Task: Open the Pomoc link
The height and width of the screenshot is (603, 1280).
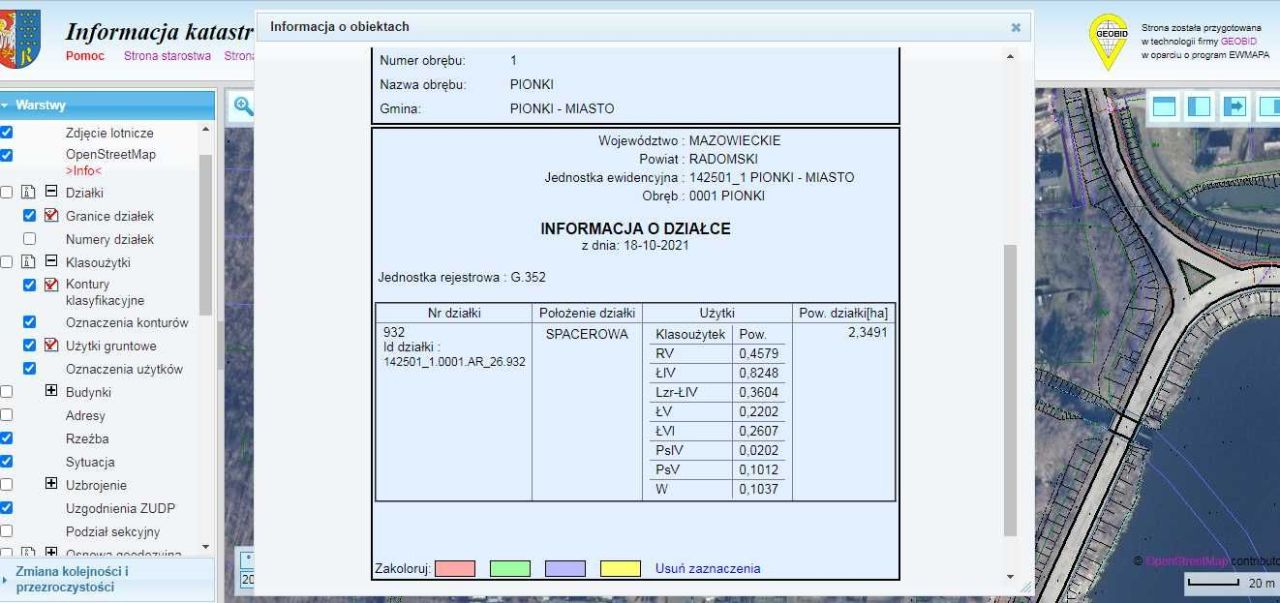Action: [85, 56]
